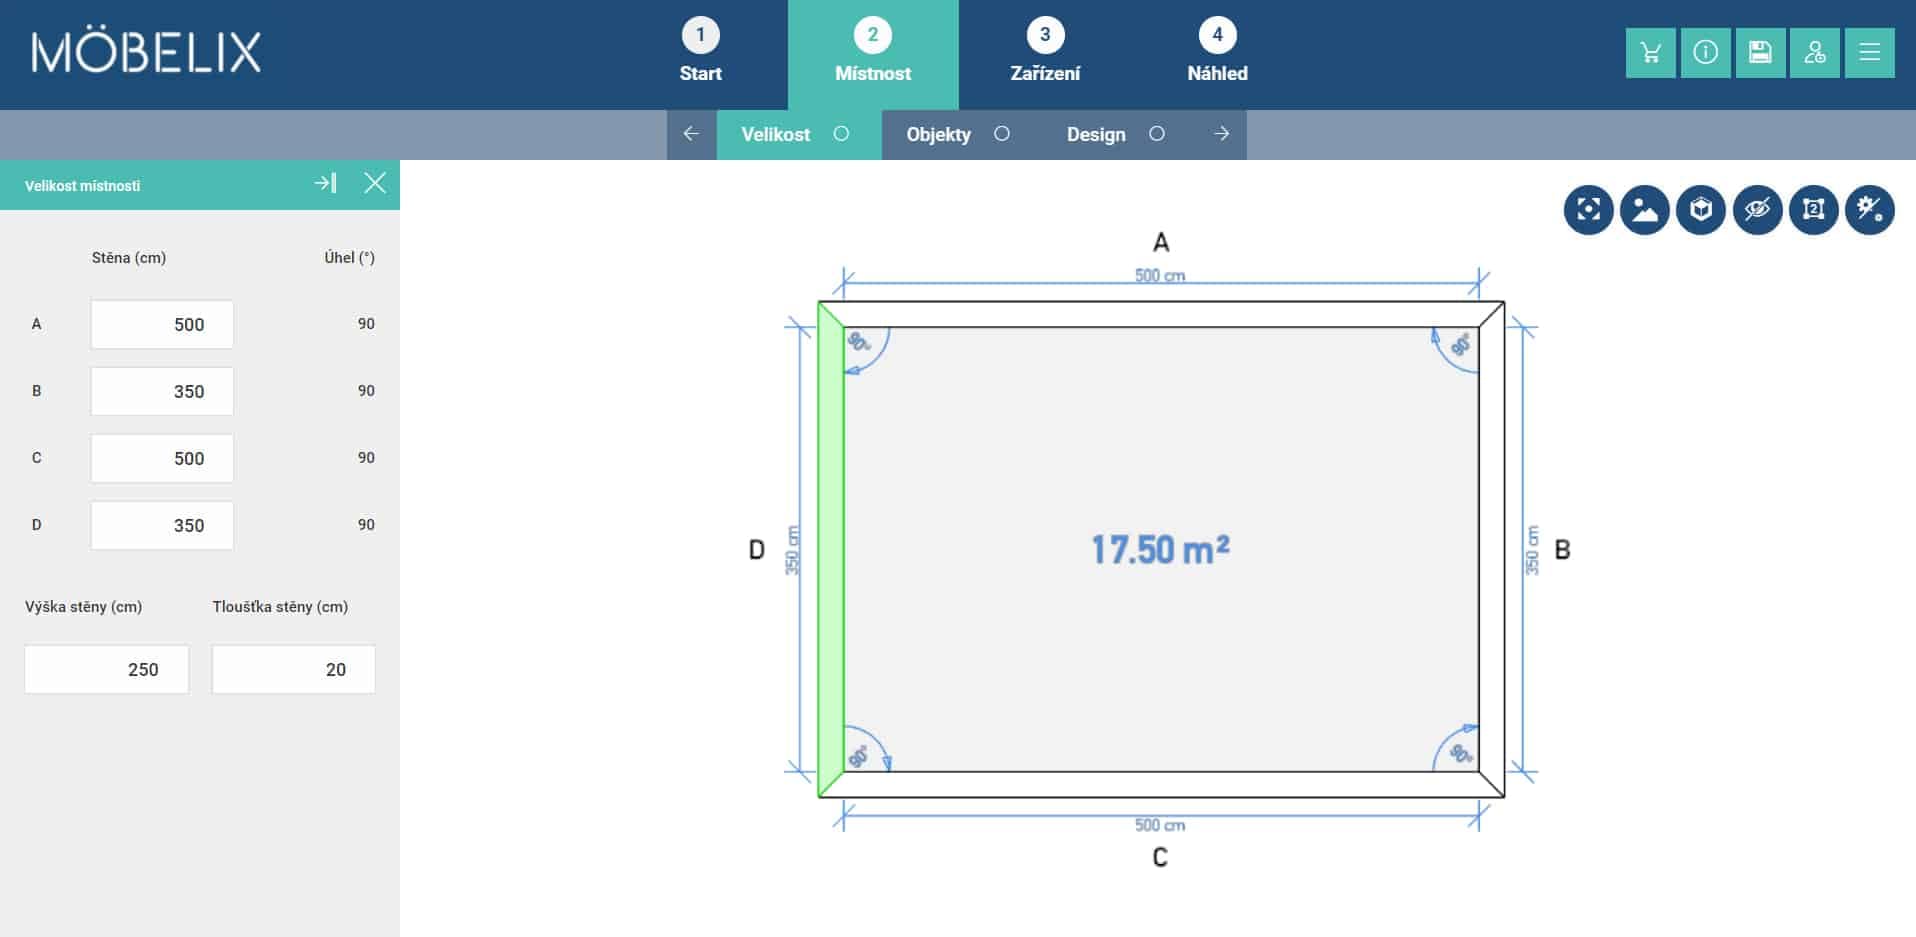
Task: Open the user account icon
Action: [x=1815, y=52]
